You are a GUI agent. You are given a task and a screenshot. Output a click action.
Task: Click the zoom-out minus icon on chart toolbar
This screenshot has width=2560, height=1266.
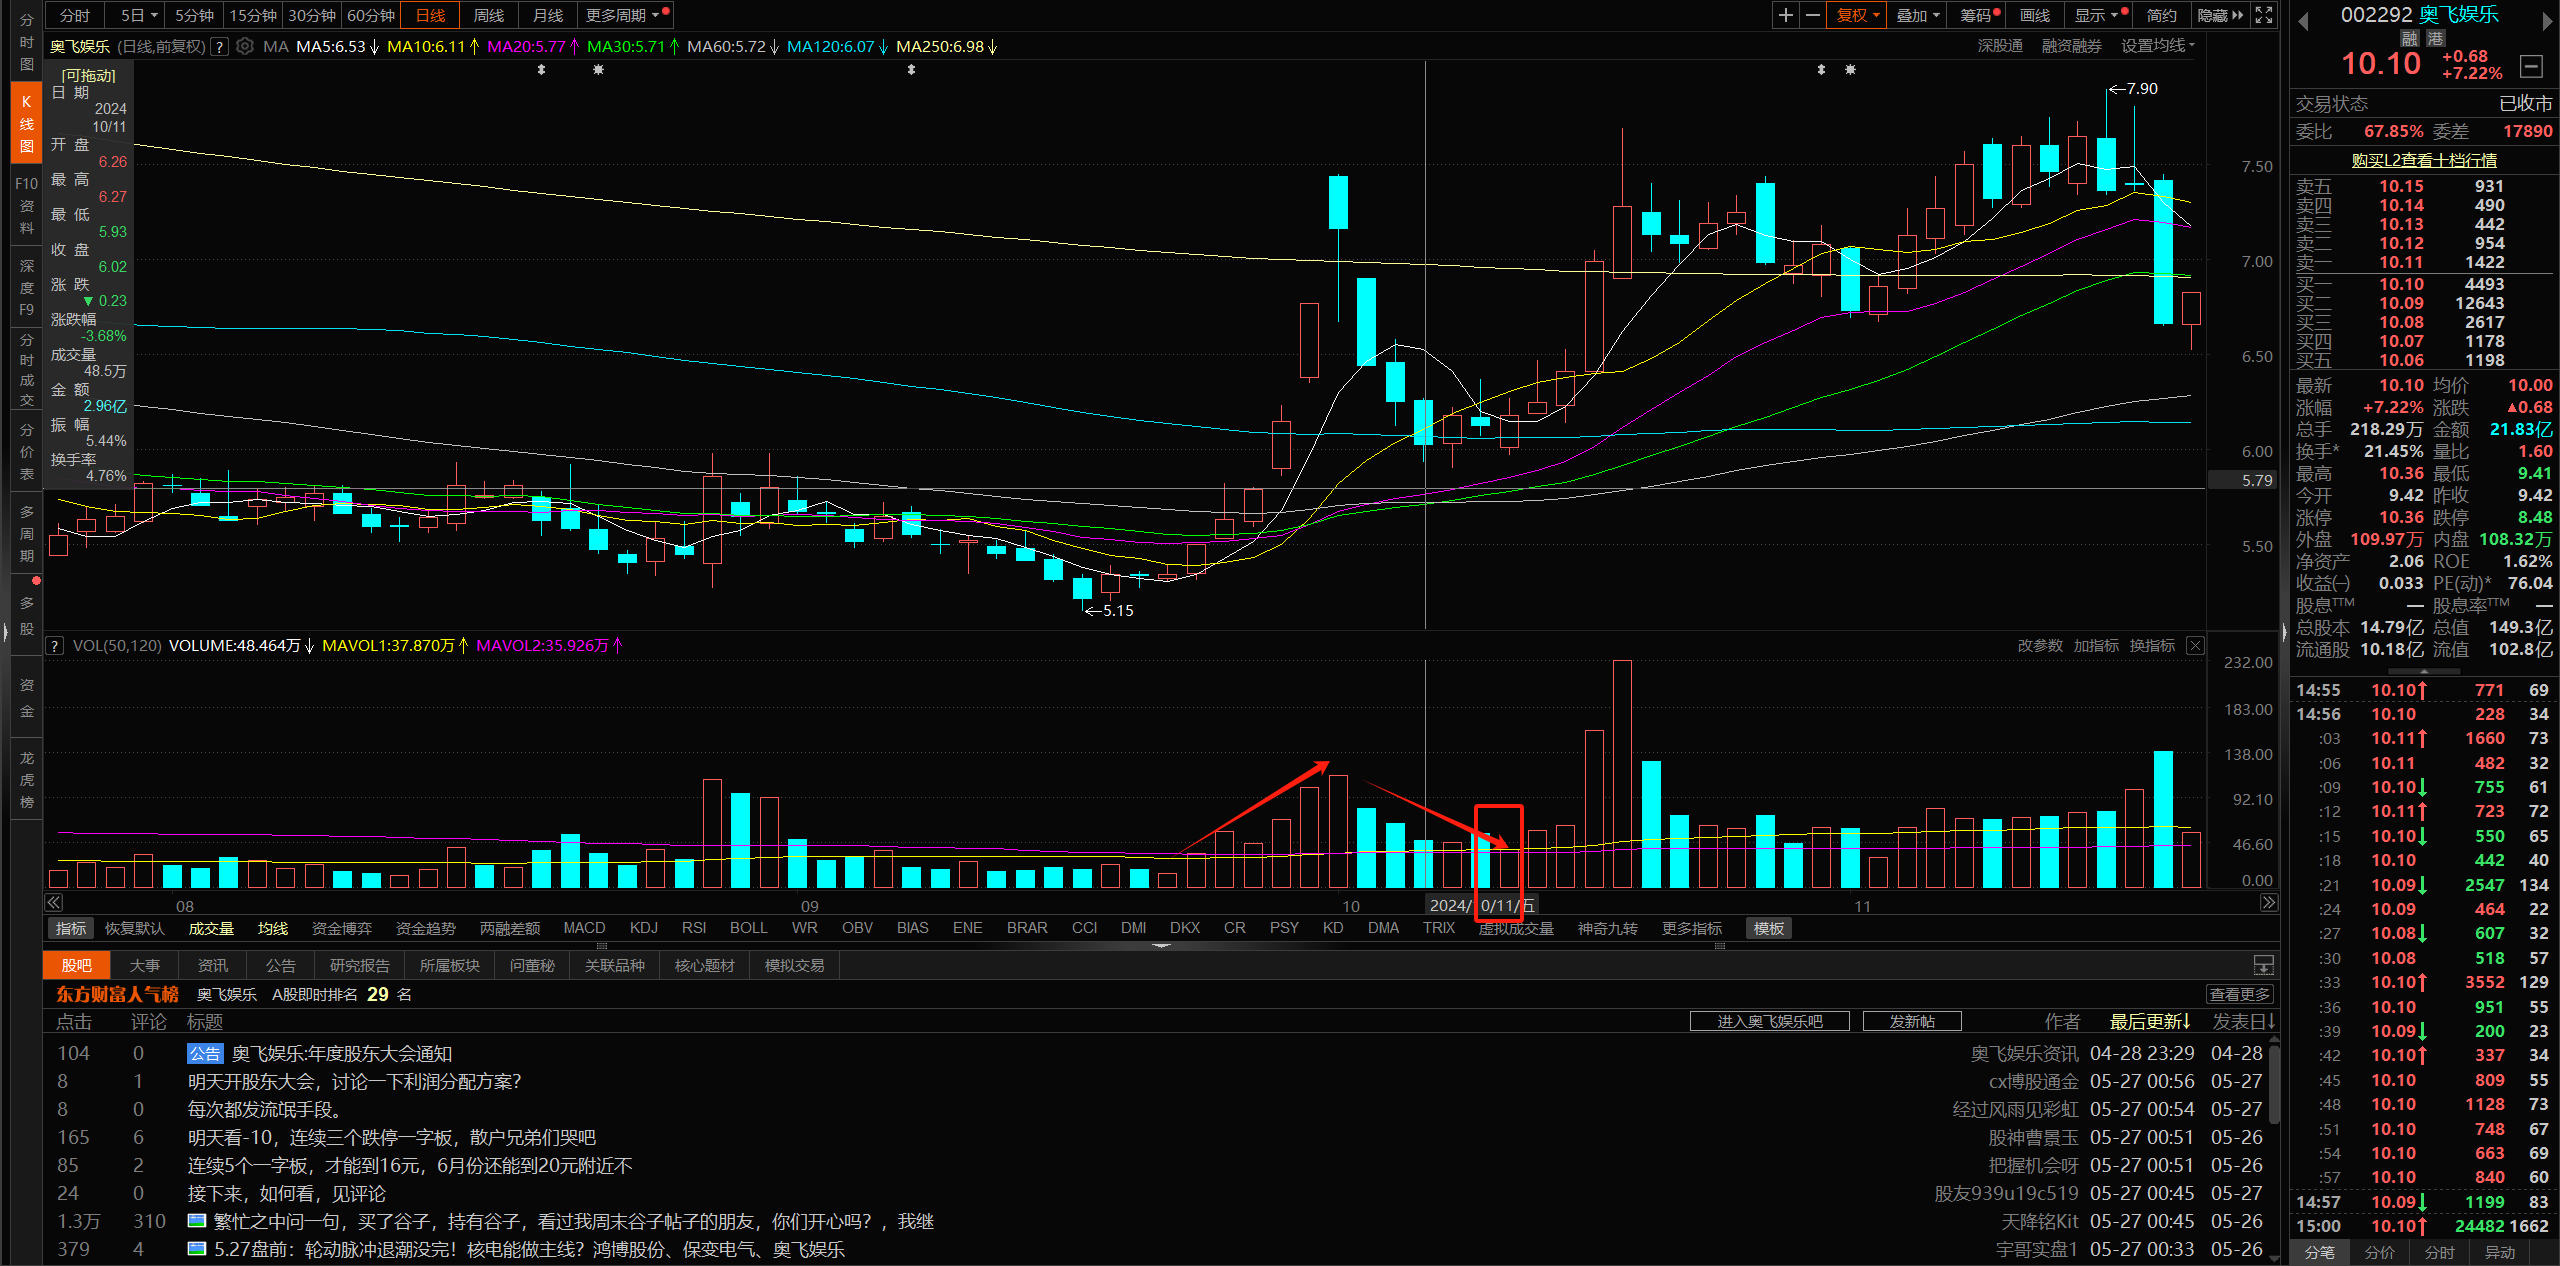coord(1812,15)
